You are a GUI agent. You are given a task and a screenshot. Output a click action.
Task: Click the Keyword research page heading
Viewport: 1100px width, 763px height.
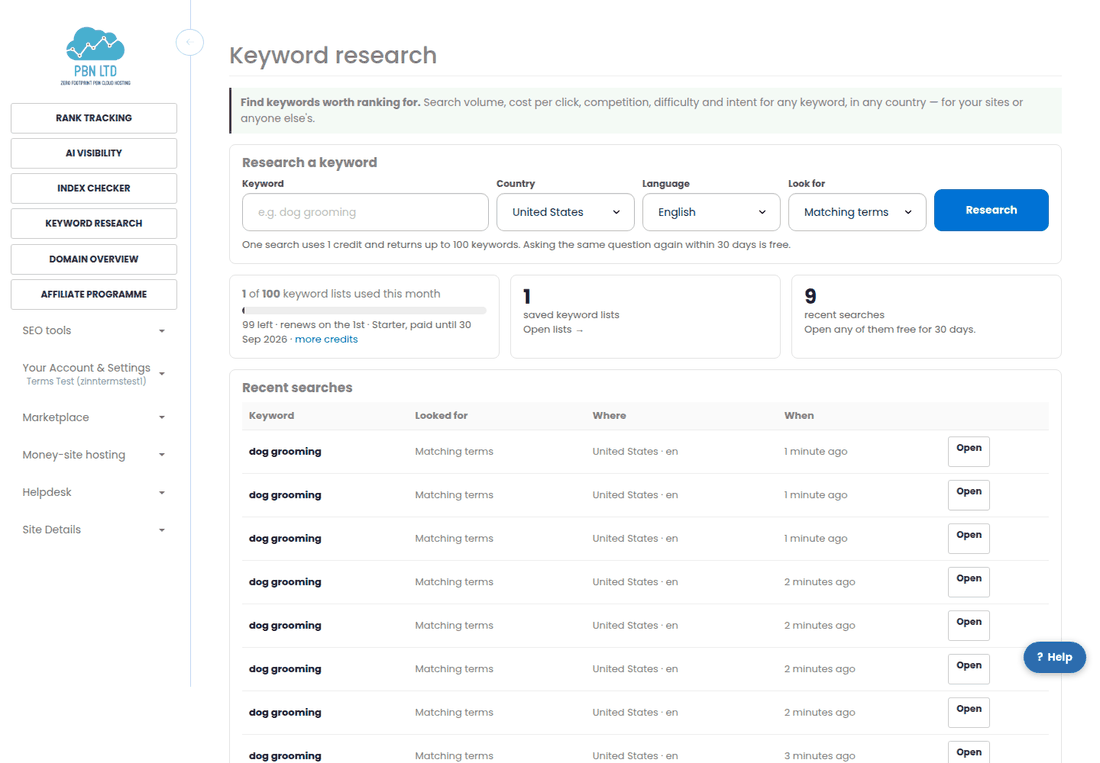click(333, 55)
